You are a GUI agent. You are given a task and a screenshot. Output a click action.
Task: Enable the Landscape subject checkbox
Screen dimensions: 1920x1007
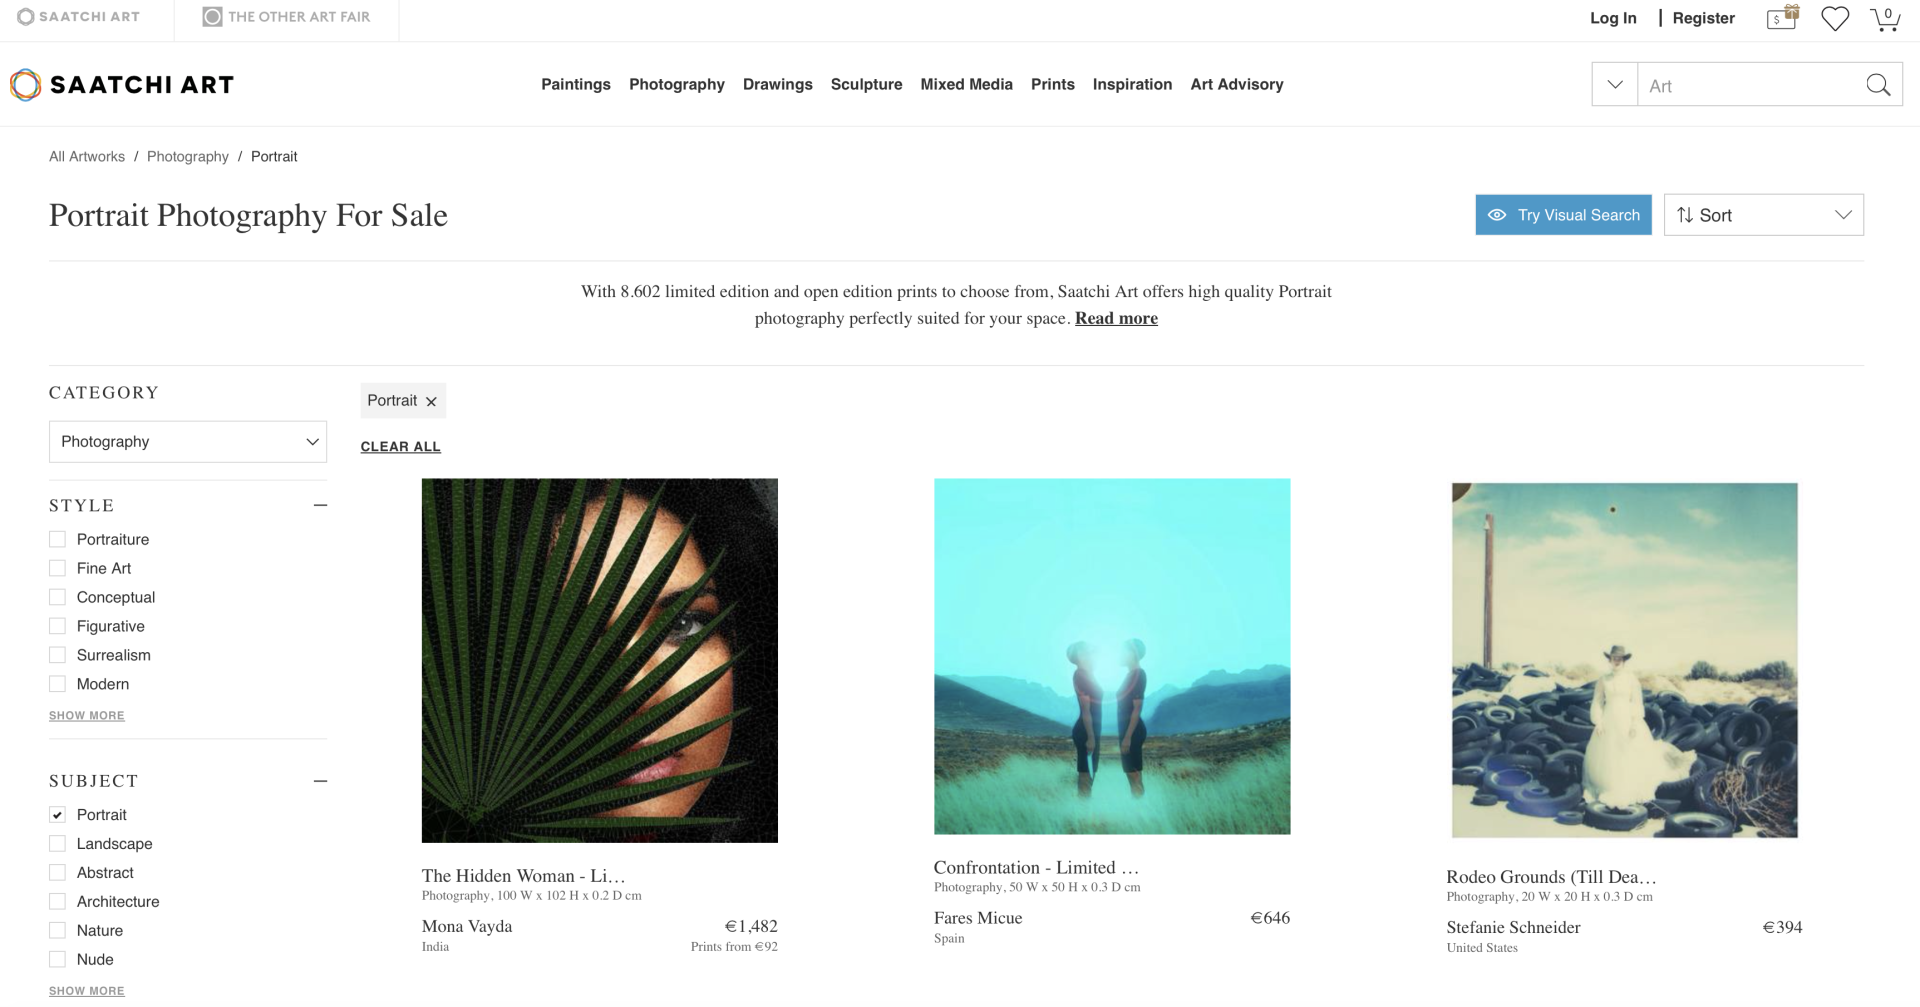coord(57,844)
